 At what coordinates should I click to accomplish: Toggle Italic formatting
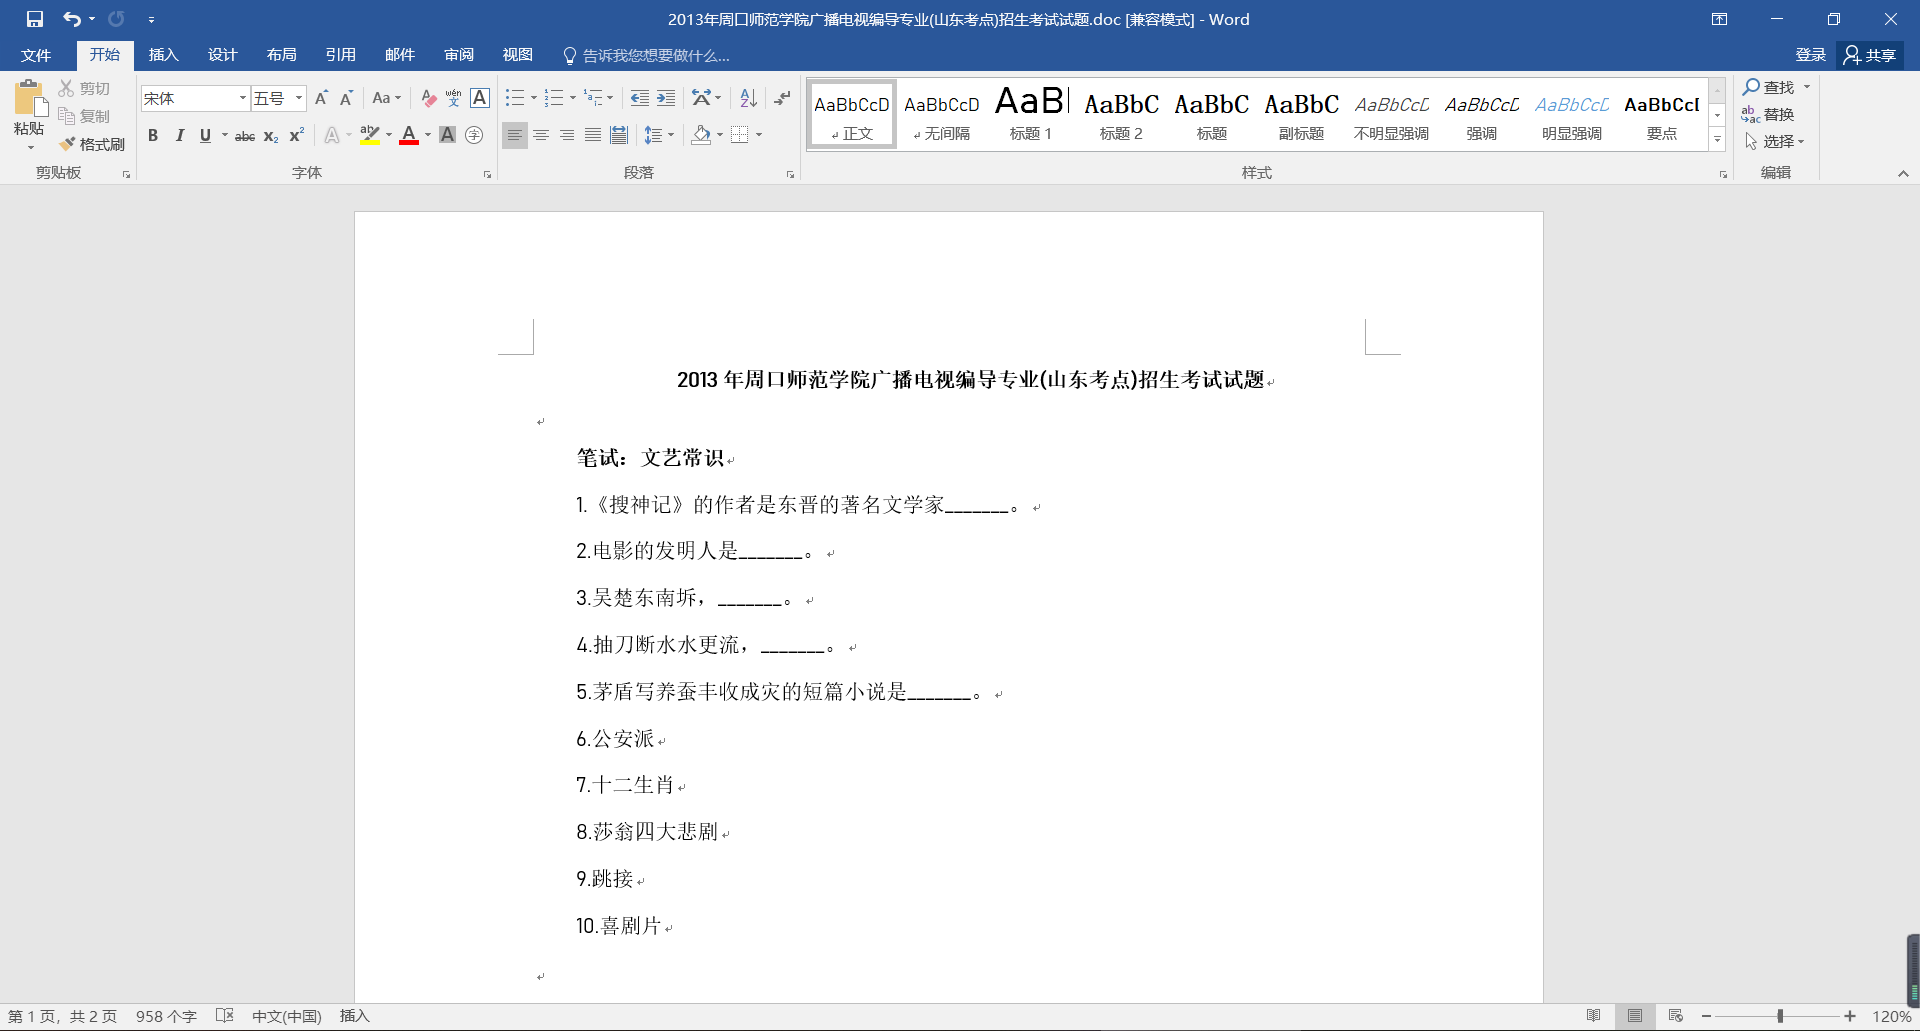pyautogui.click(x=179, y=135)
